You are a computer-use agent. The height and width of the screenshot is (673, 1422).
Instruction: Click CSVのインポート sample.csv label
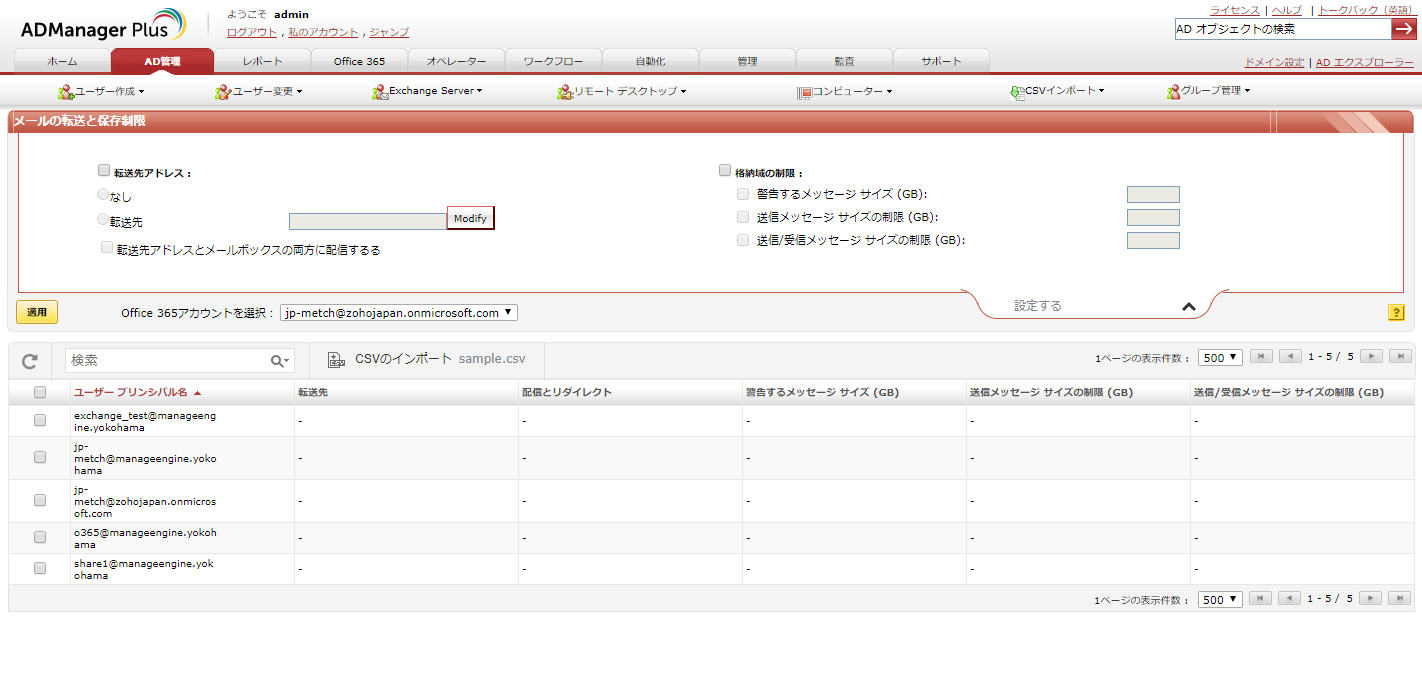pos(440,359)
